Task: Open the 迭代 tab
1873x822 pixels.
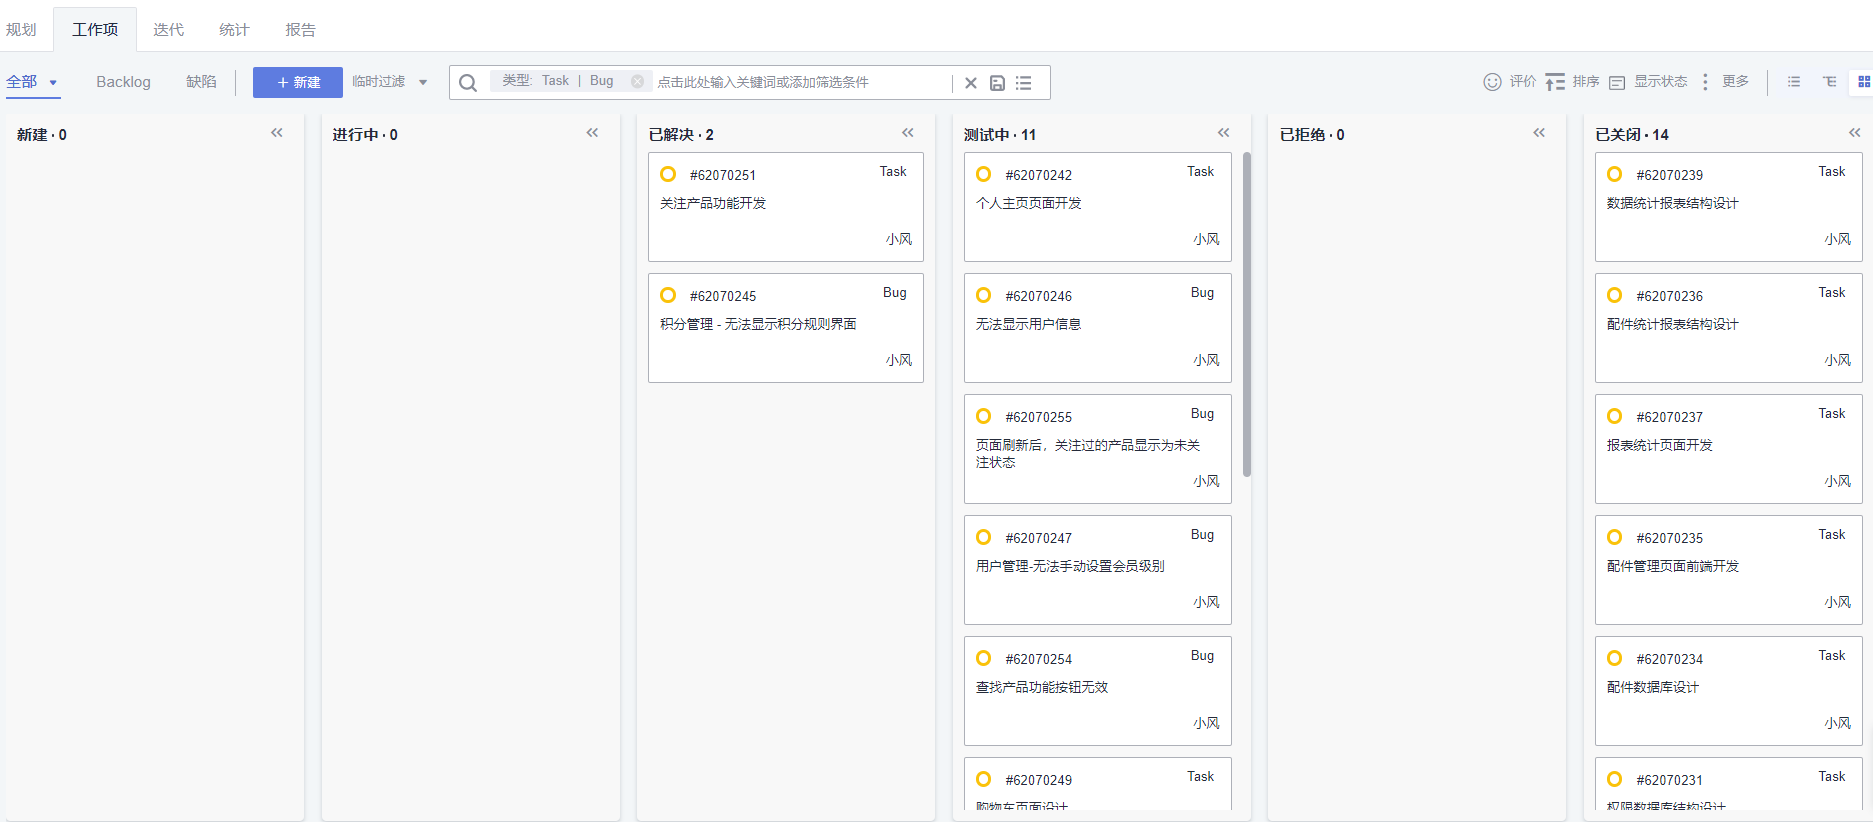Action: 168,30
